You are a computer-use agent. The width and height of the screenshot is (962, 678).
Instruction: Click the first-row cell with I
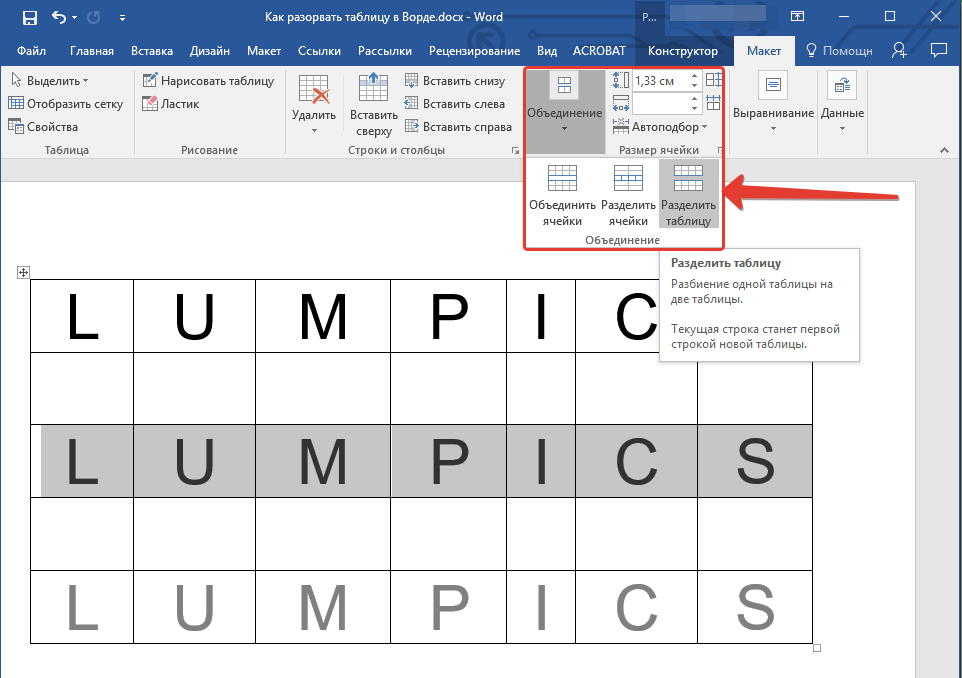[541, 316]
